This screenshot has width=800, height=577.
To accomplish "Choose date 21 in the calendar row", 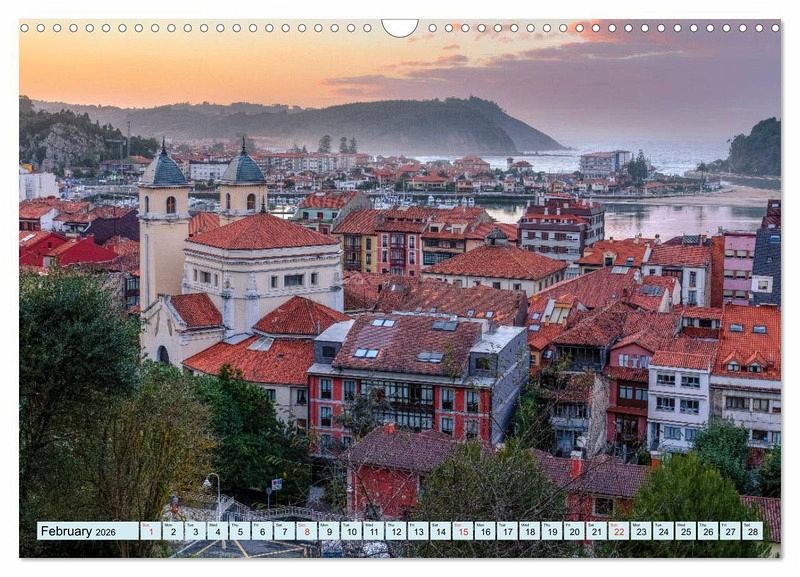I will click(596, 531).
